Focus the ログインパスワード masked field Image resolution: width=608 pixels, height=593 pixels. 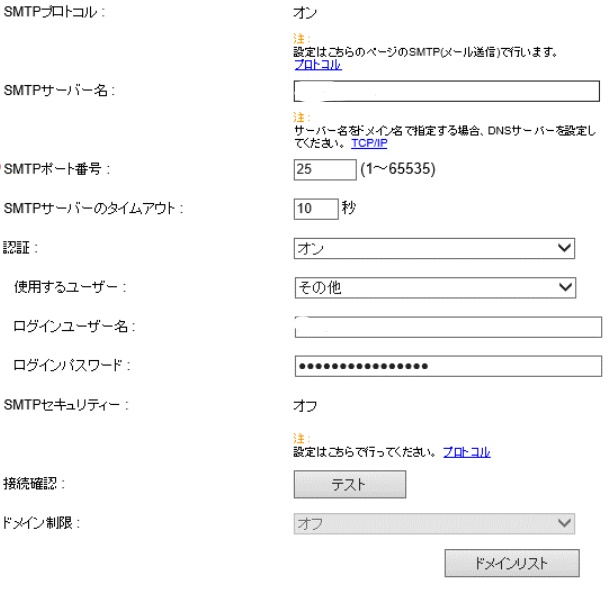pyautogui.click(x=447, y=365)
